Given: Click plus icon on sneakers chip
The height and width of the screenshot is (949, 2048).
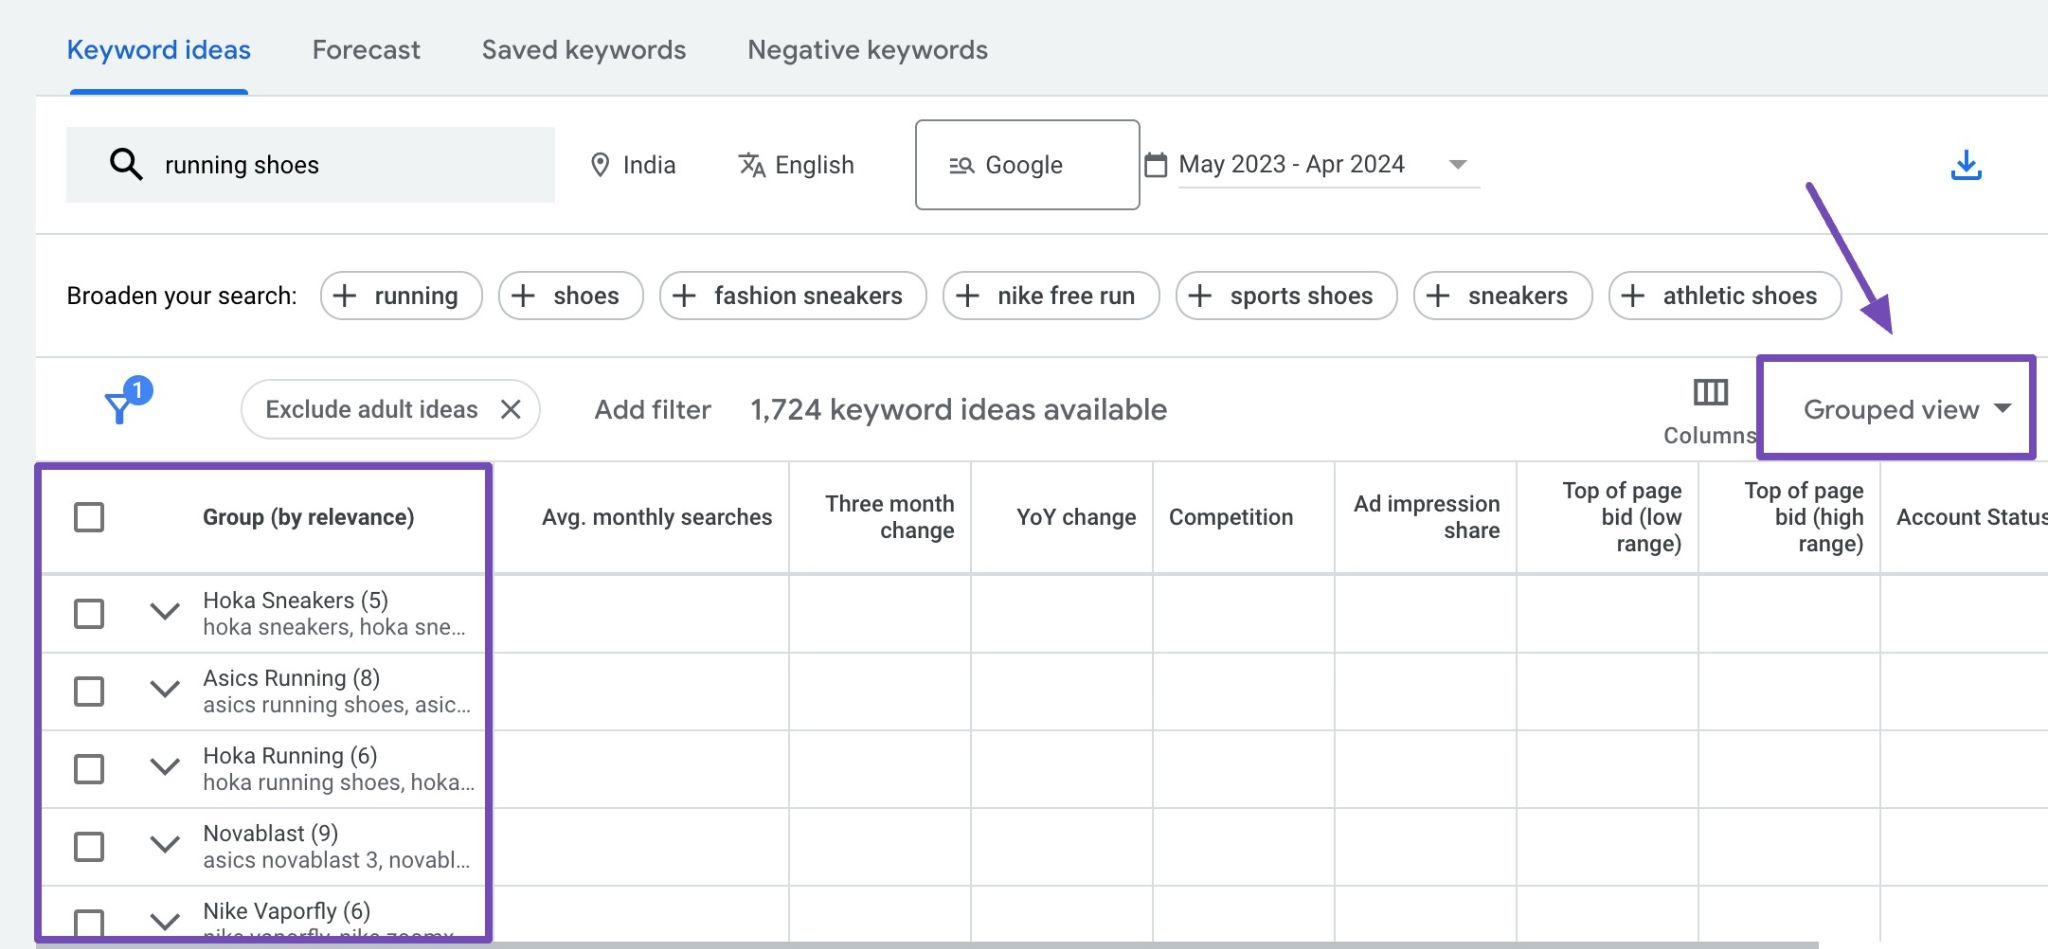Looking at the screenshot, I should click(x=1438, y=296).
